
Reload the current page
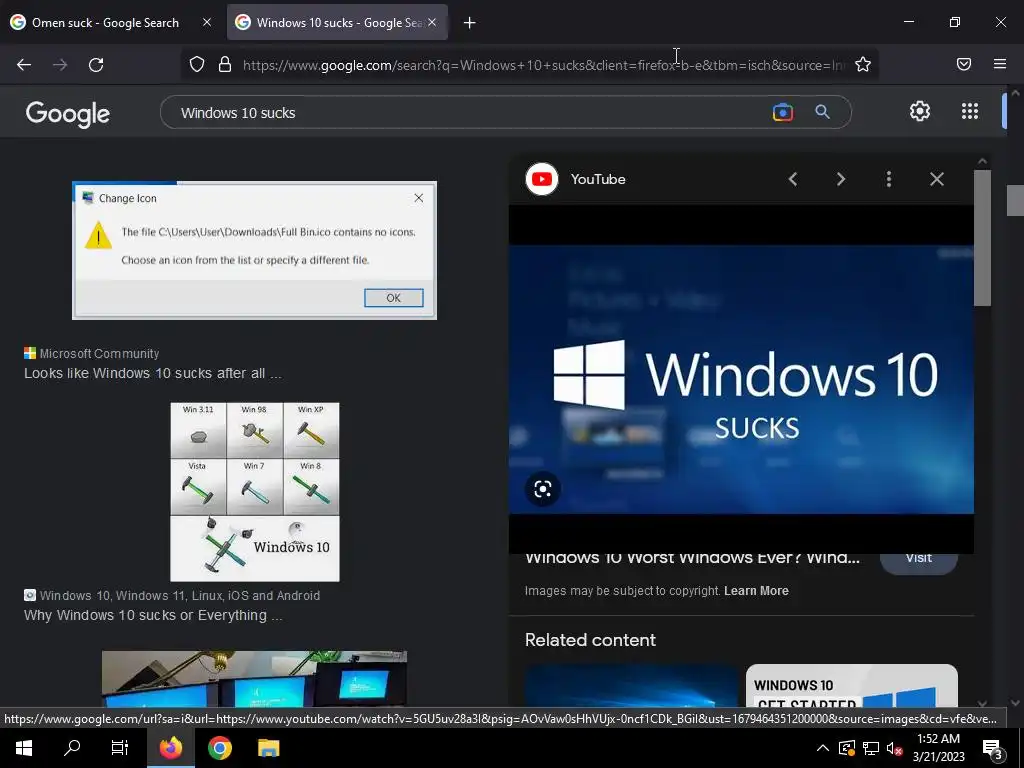(x=96, y=65)
